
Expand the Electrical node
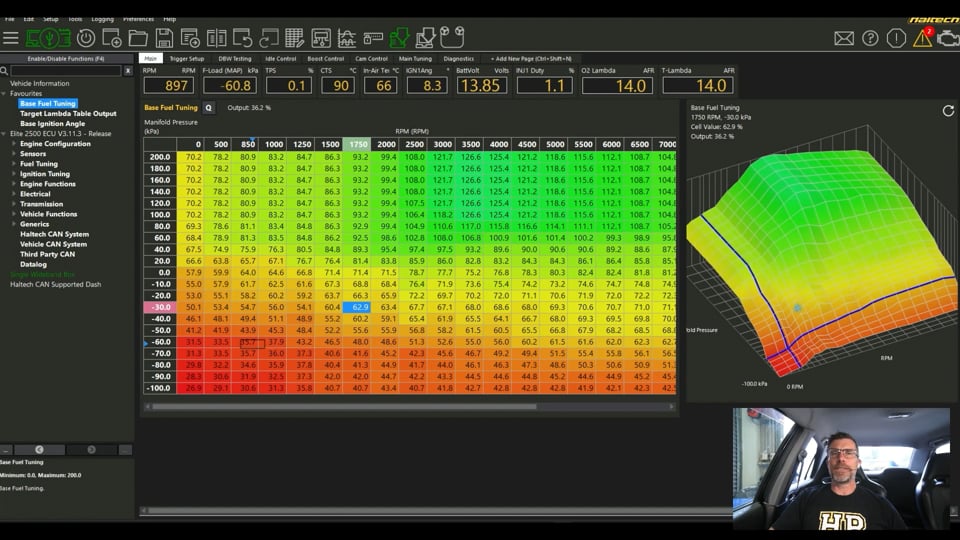tap(14, 194)
